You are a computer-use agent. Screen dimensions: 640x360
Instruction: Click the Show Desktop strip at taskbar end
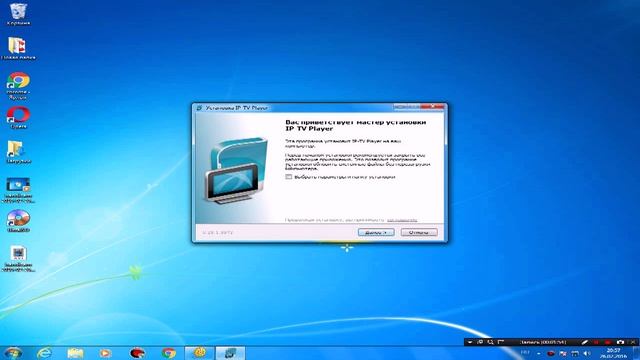coord(636,353)
